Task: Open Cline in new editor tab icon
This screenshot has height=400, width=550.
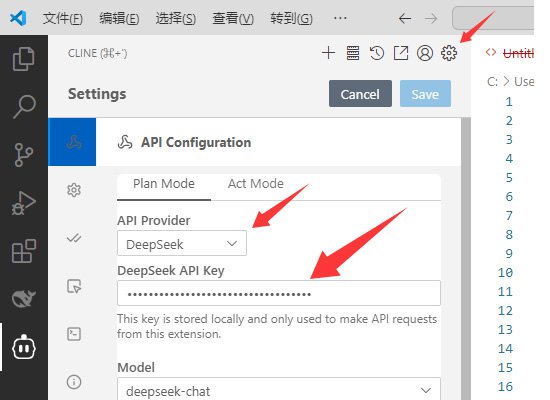Action: pyautogui.click(x=401, y=53)
